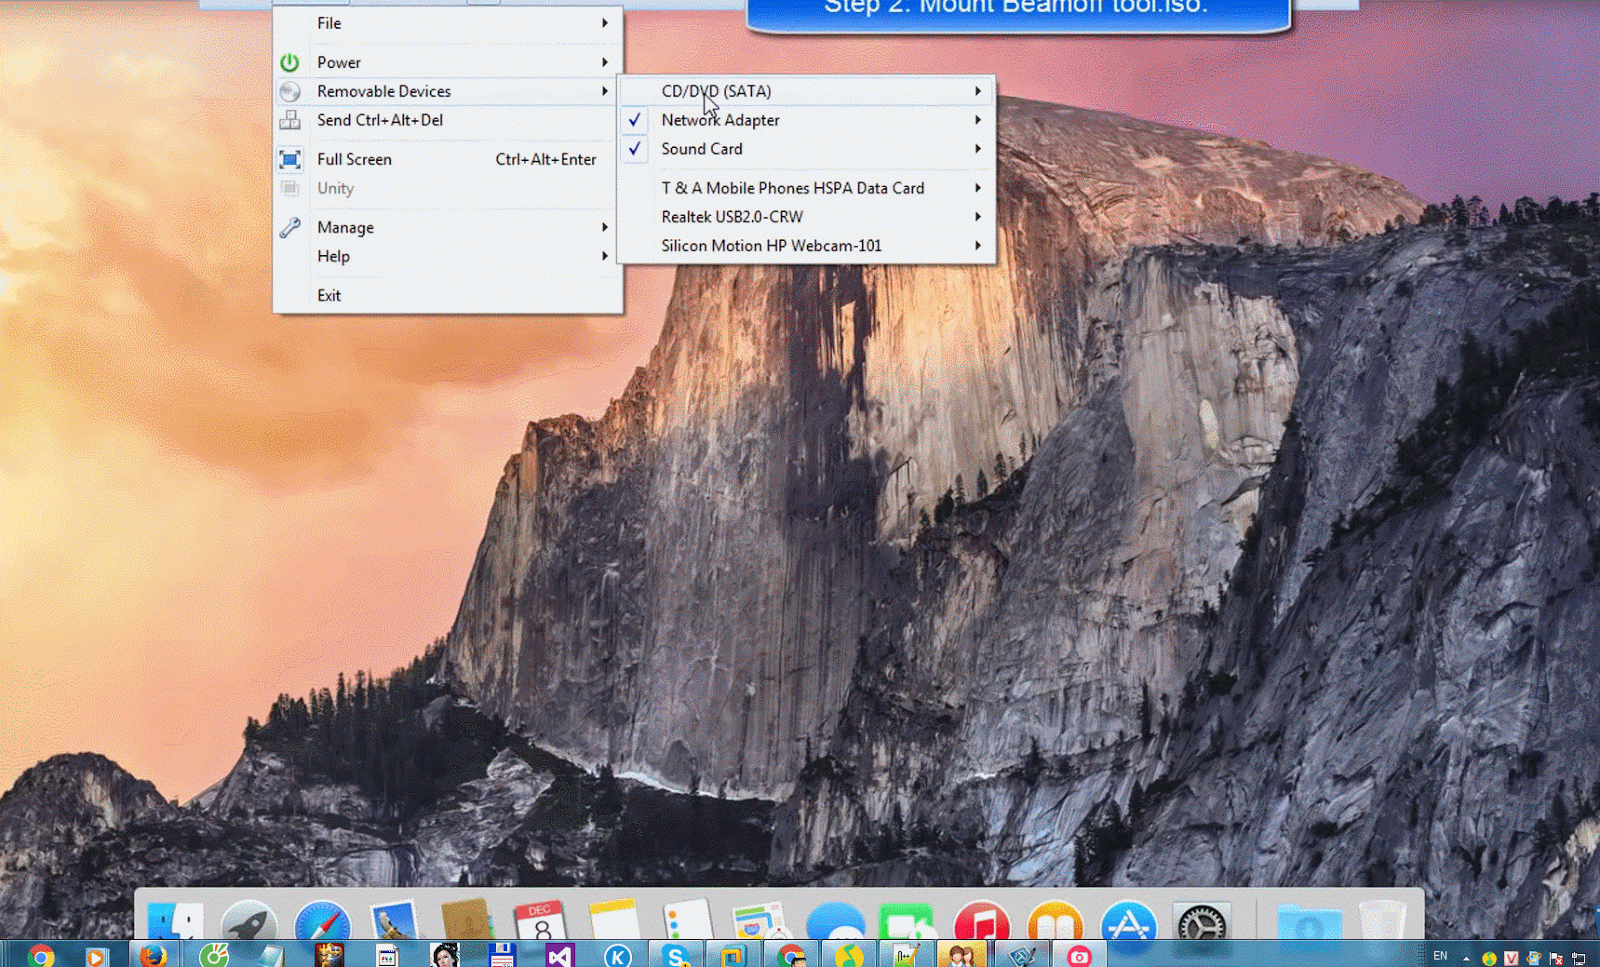
Task: Toggle the Network Adapter connection checkmark
Action: (x=635, y=120)
